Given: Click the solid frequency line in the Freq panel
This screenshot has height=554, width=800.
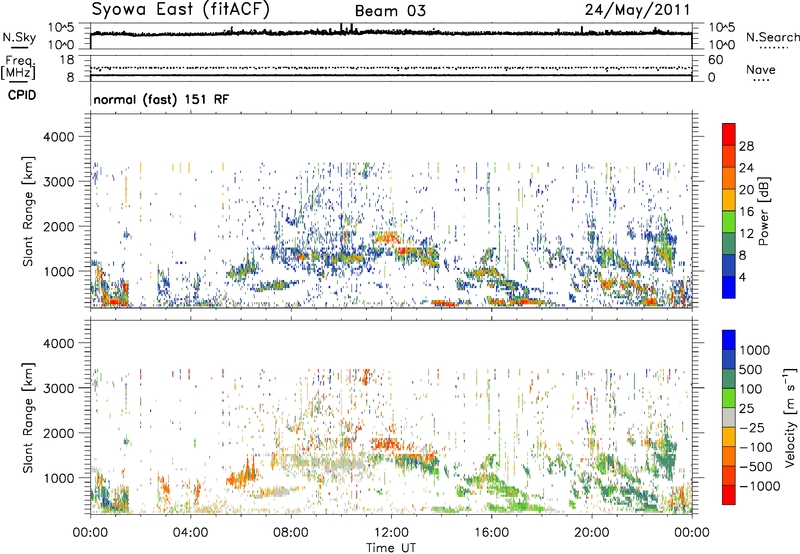Looking at the screenshot, I should (x=391, y=76).
